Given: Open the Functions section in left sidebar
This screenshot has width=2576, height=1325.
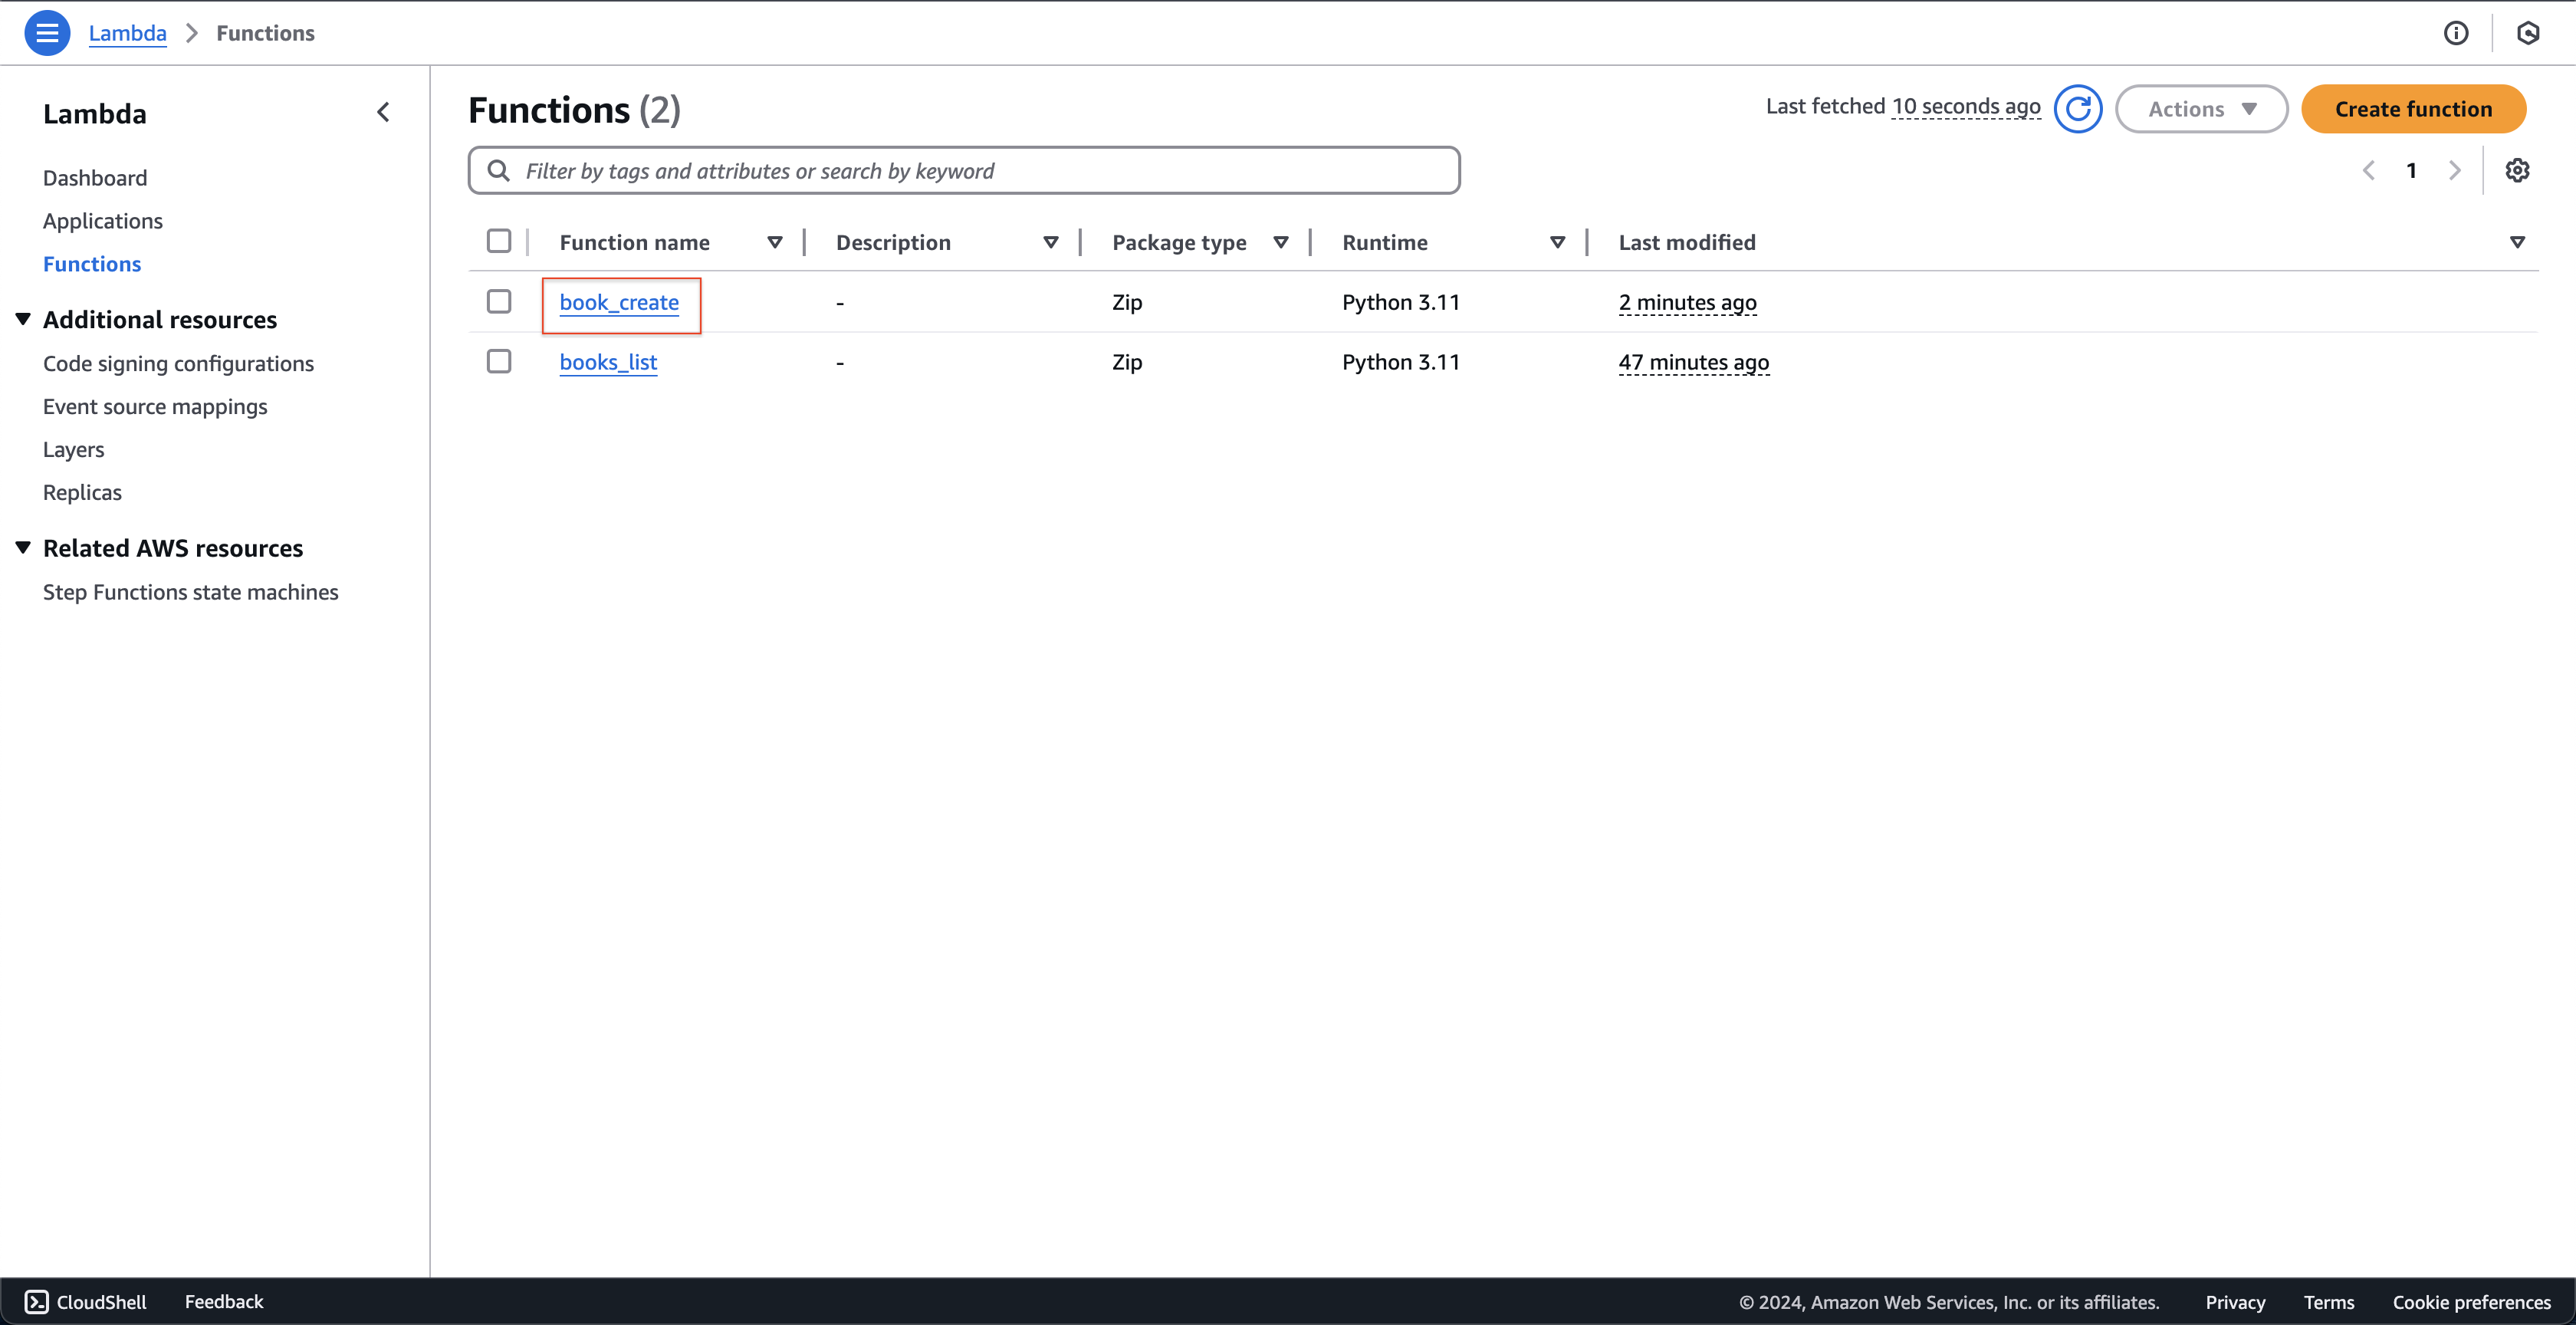Looking at the screenshot, I should (93, 262).
